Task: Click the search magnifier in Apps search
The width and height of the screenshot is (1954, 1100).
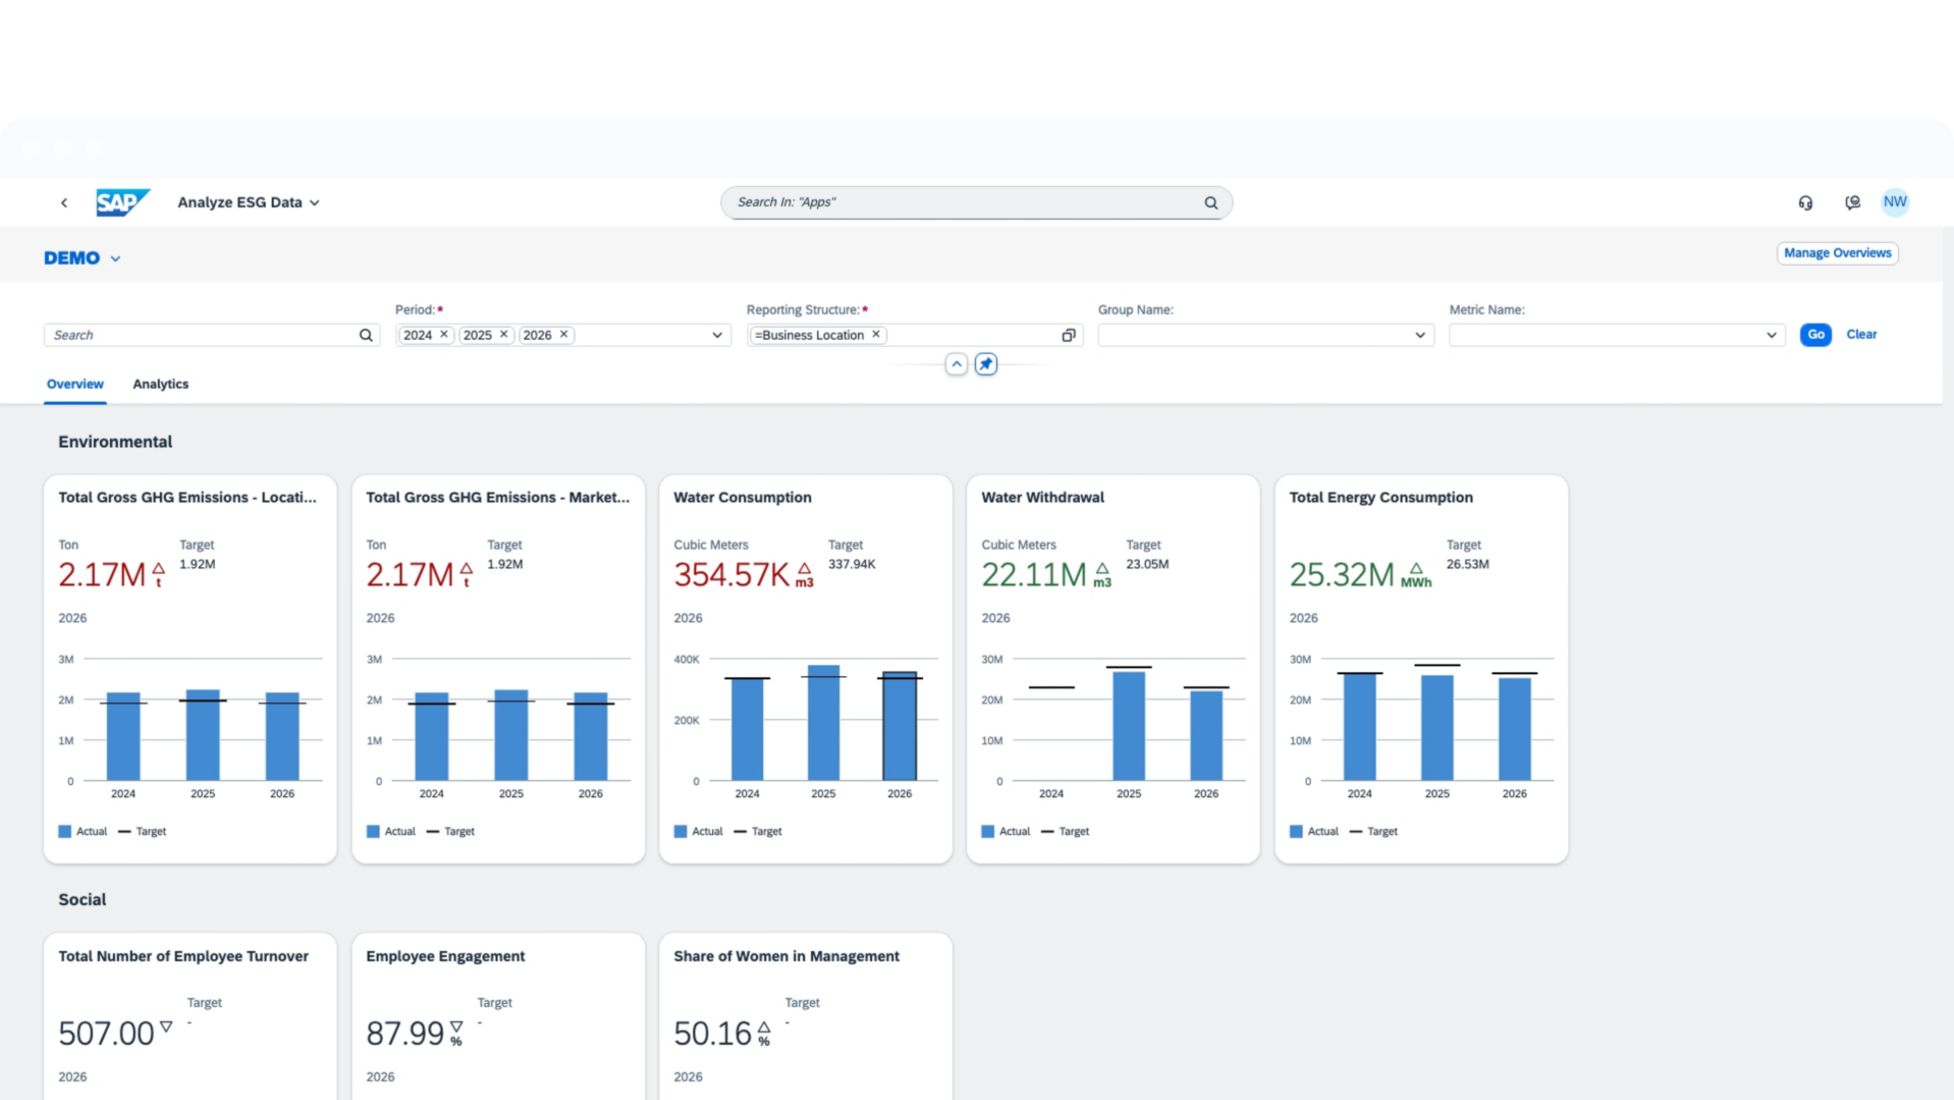Action: tap(1210, 203)
